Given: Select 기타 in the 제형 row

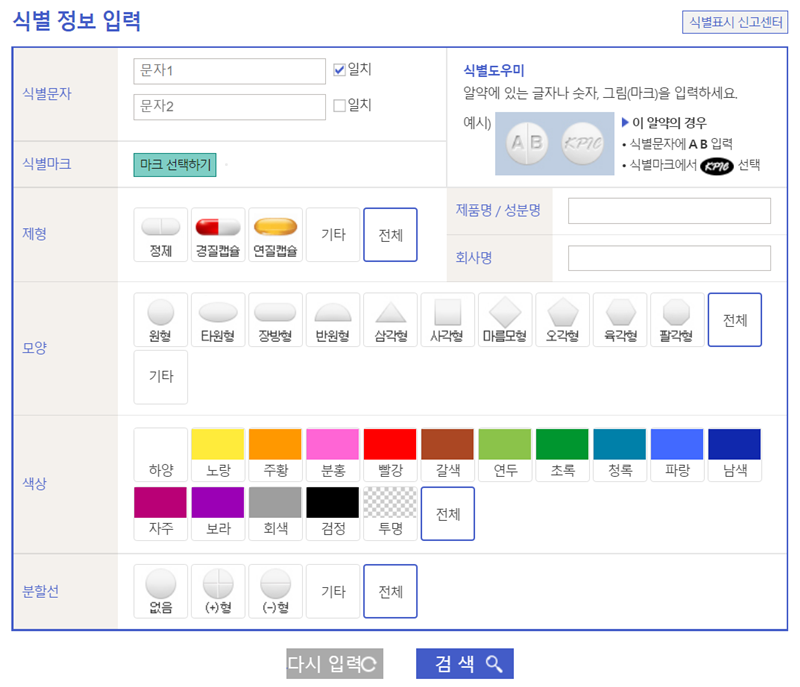Looking at the screenshot, I should click(x=333, y=235).
